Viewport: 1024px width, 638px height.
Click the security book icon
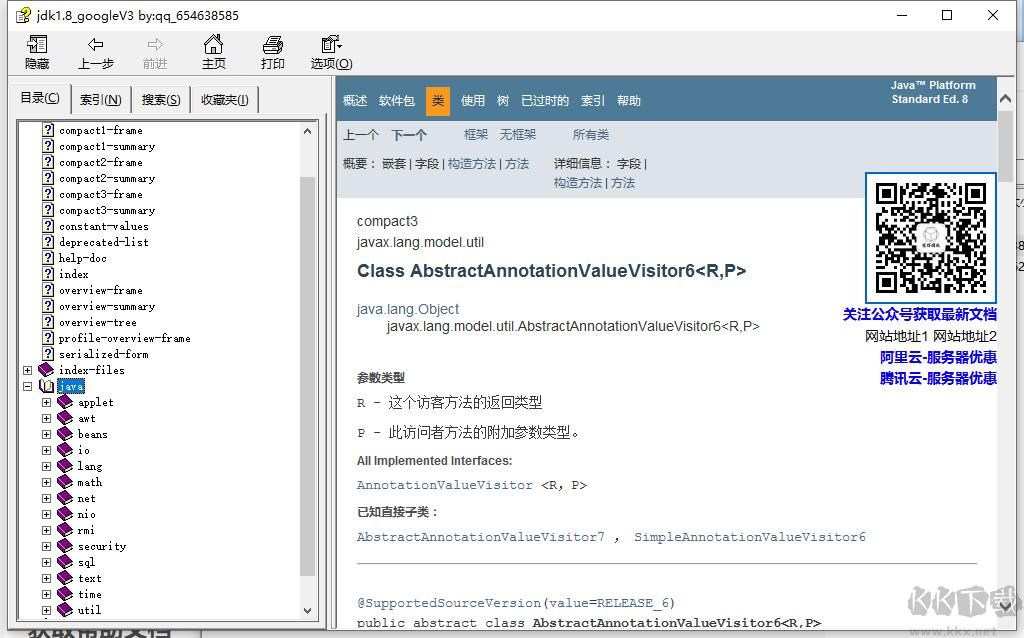65,546
